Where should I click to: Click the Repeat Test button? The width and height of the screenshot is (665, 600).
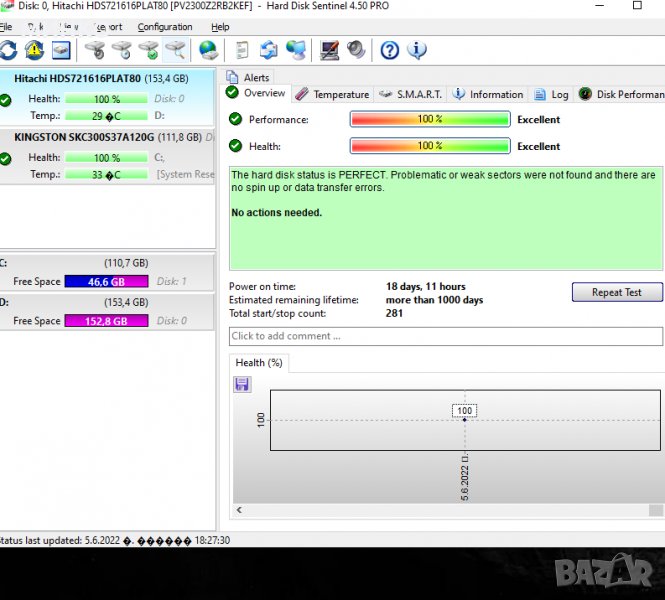pyautogui.click(x=617, y=292)
